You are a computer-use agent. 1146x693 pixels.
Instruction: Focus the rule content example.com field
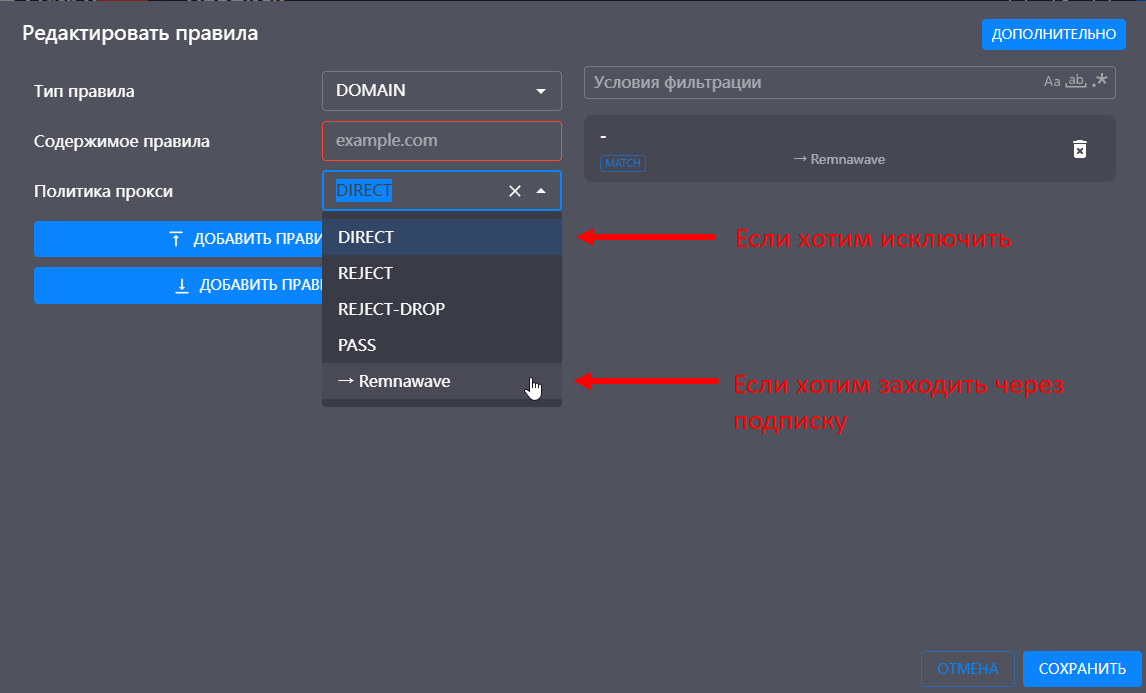(441, 140)
